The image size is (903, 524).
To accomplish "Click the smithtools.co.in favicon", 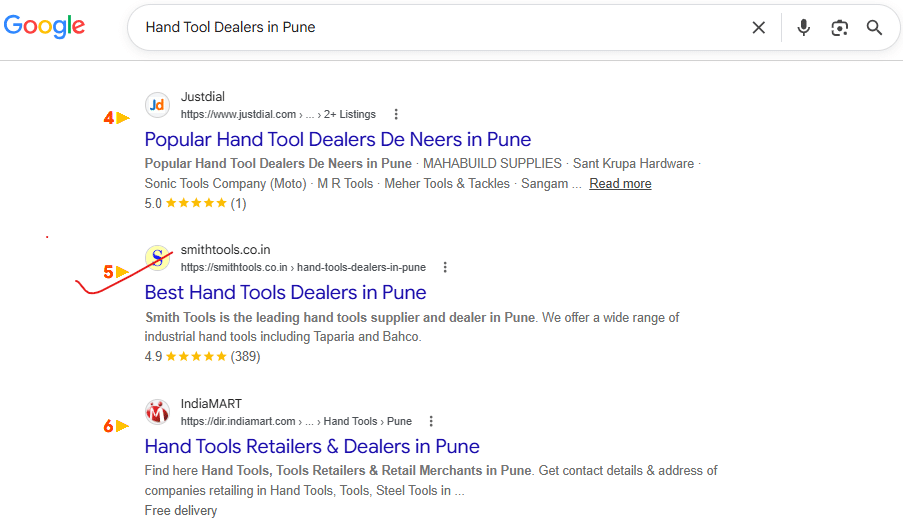I will tap(157, 258).
